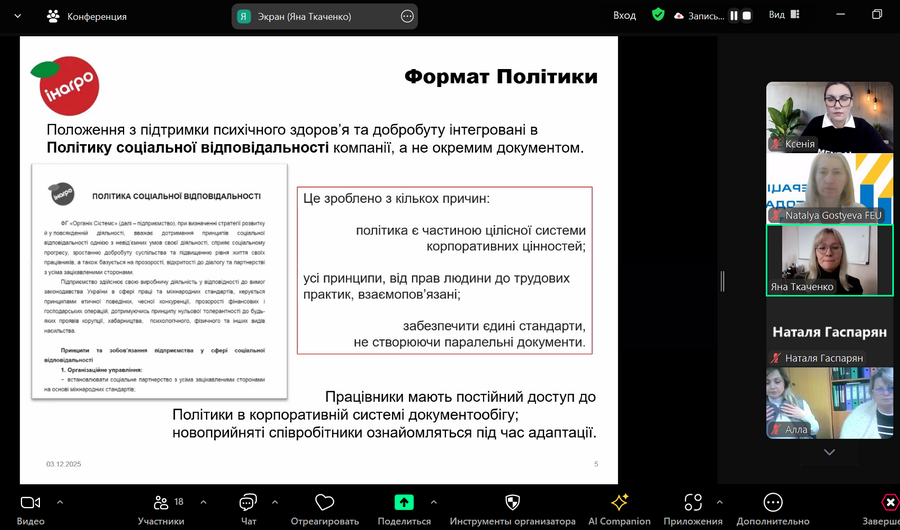Open the Чат panel
This screenshot has height=530, width=900.
click(248, 510)
